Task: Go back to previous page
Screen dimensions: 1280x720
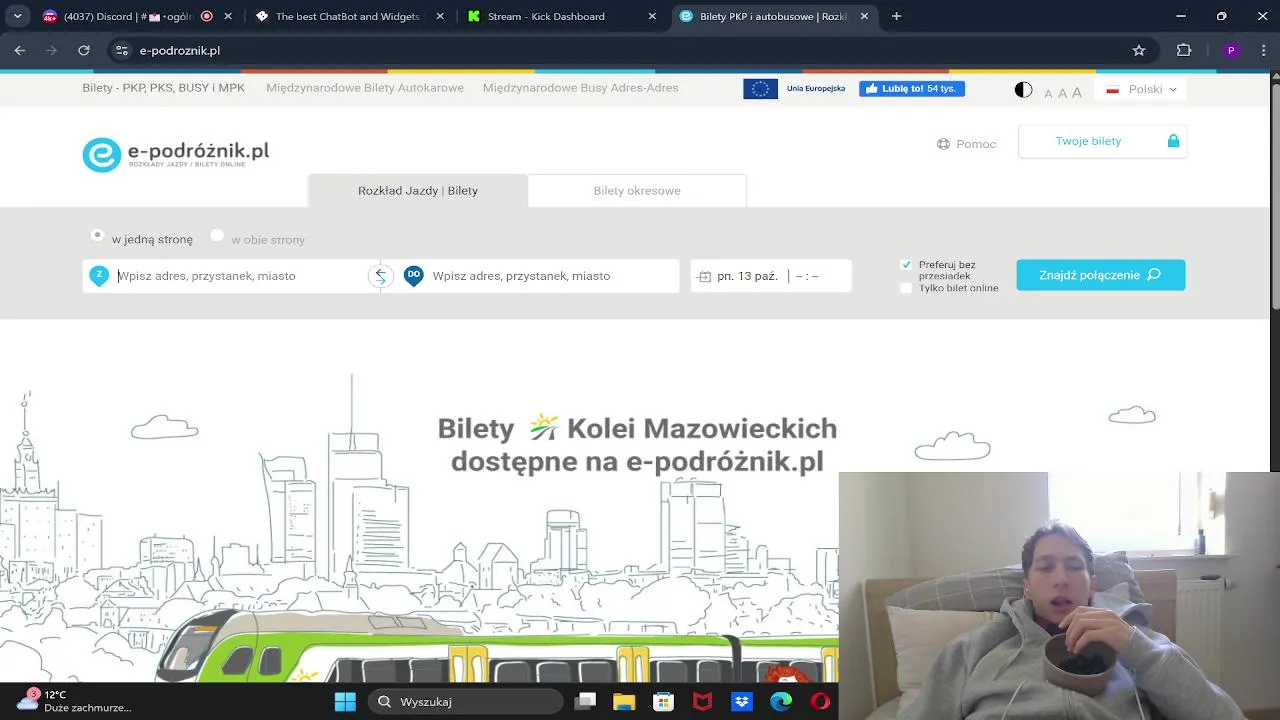Action: (20, 50)
